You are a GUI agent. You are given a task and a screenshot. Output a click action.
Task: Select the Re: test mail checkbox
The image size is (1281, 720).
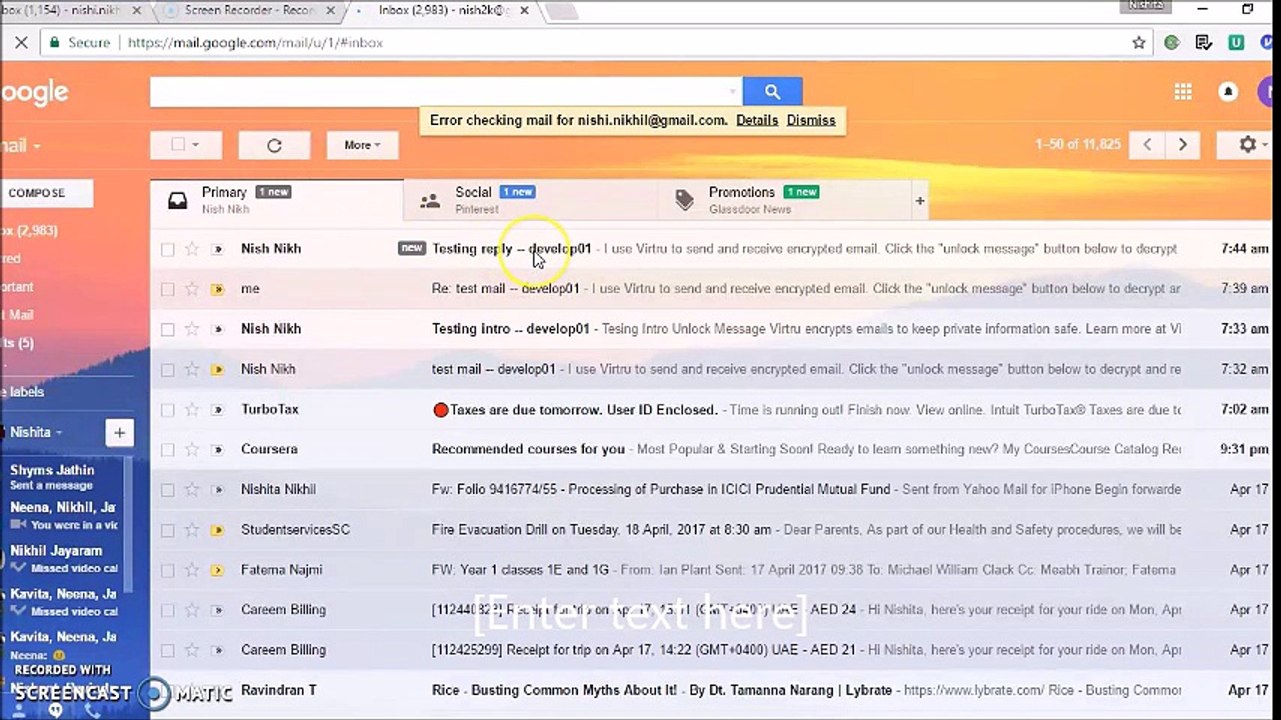click(167, 289)
